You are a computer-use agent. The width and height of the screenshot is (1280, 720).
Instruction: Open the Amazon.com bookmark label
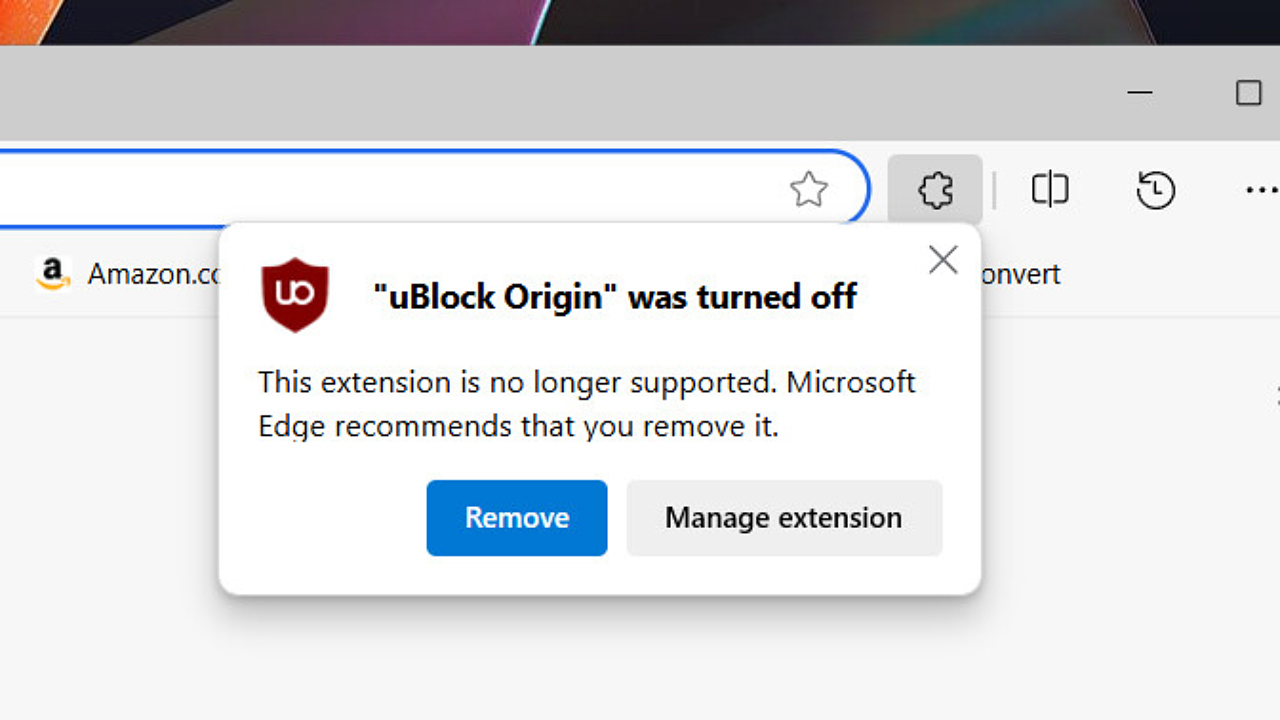coord(153,273)
